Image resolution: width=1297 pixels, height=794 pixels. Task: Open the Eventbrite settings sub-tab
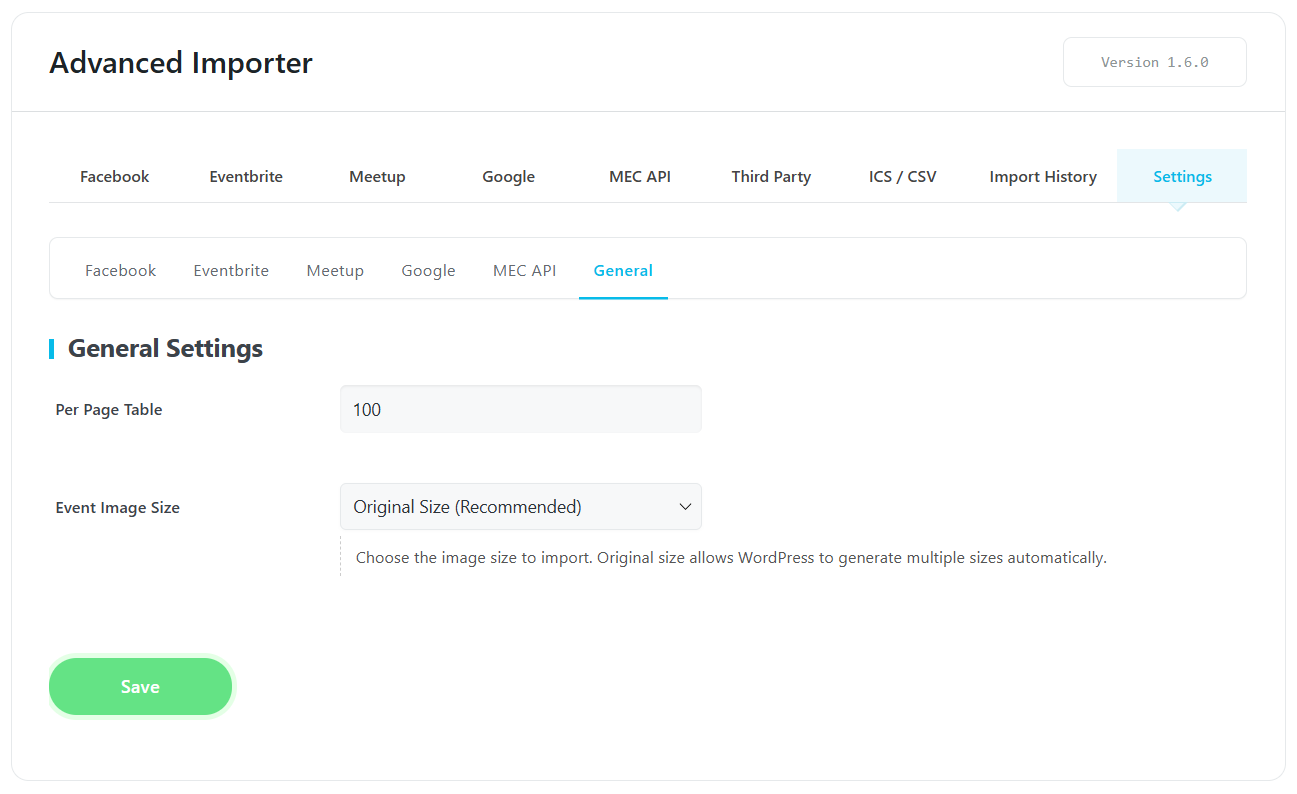point(231,270)
